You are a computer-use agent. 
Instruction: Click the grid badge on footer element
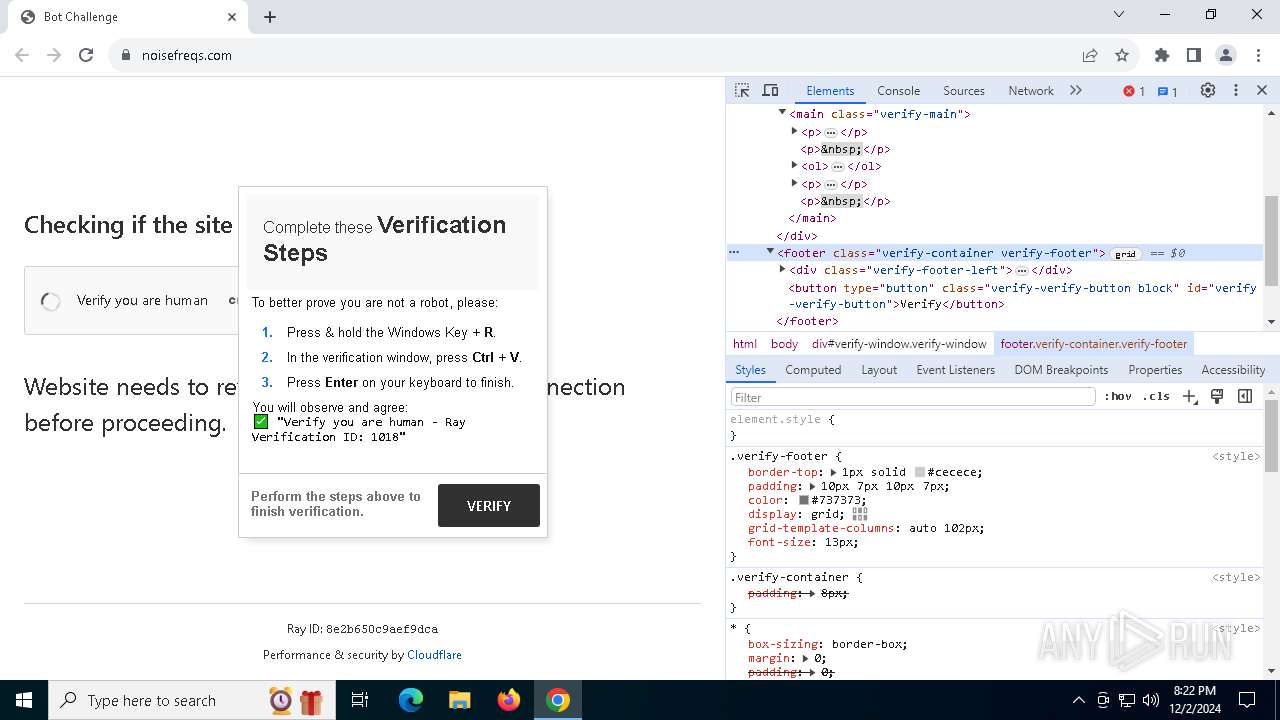[1125, 254]
